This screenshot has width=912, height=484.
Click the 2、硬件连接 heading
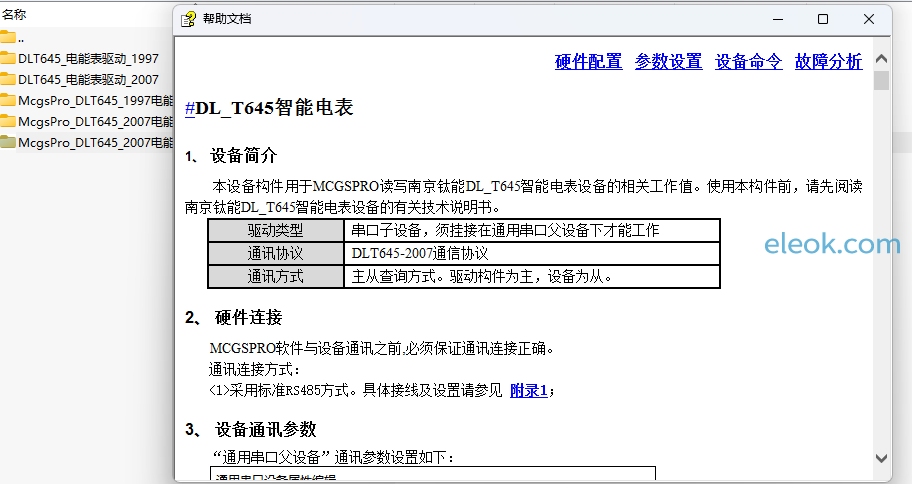tap(234, 318)
